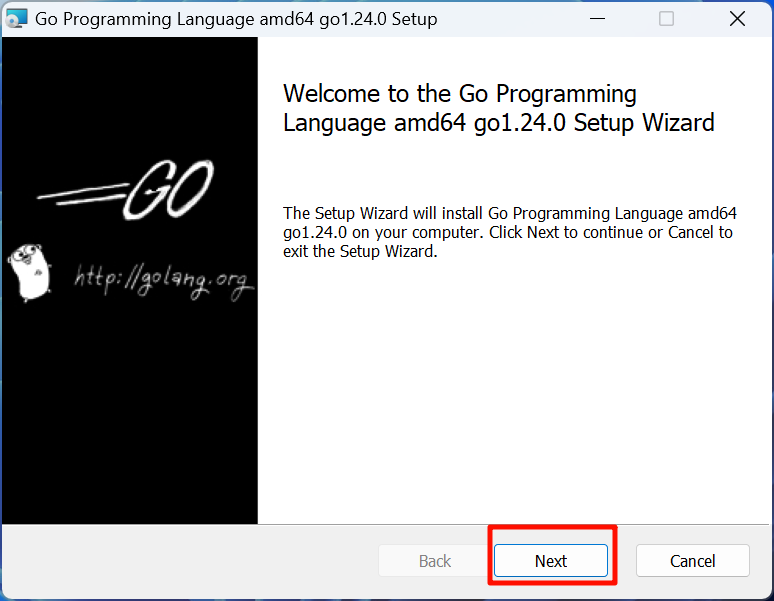Cancel the Go setup wizard
The image size is (774, 601).
click(x=693, y=561)
